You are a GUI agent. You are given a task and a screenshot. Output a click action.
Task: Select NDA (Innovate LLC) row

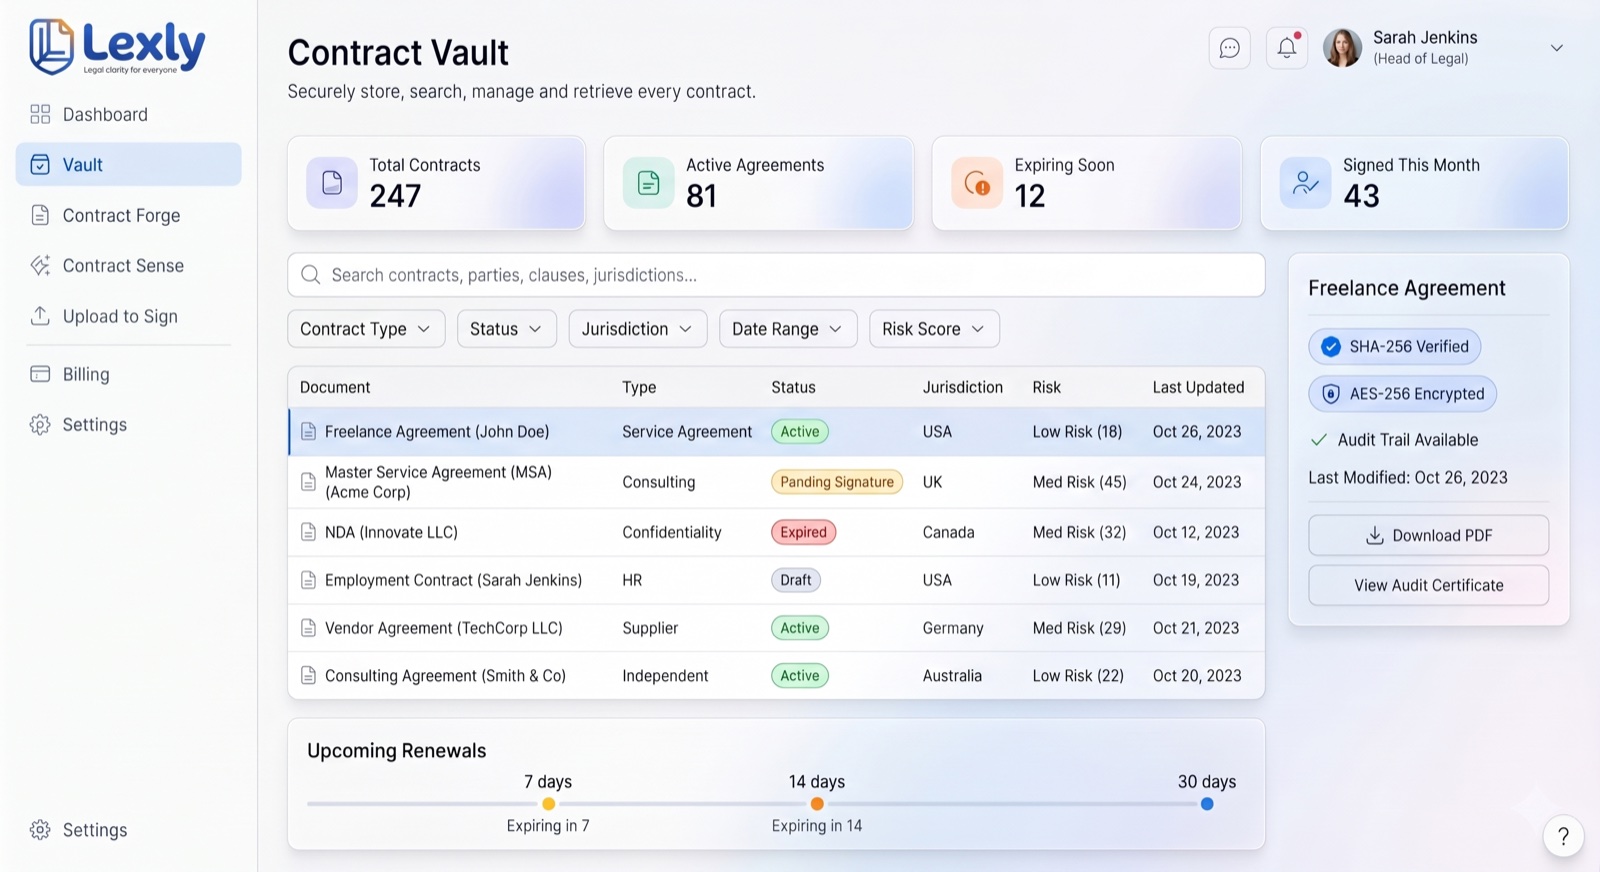coord(776,532)
